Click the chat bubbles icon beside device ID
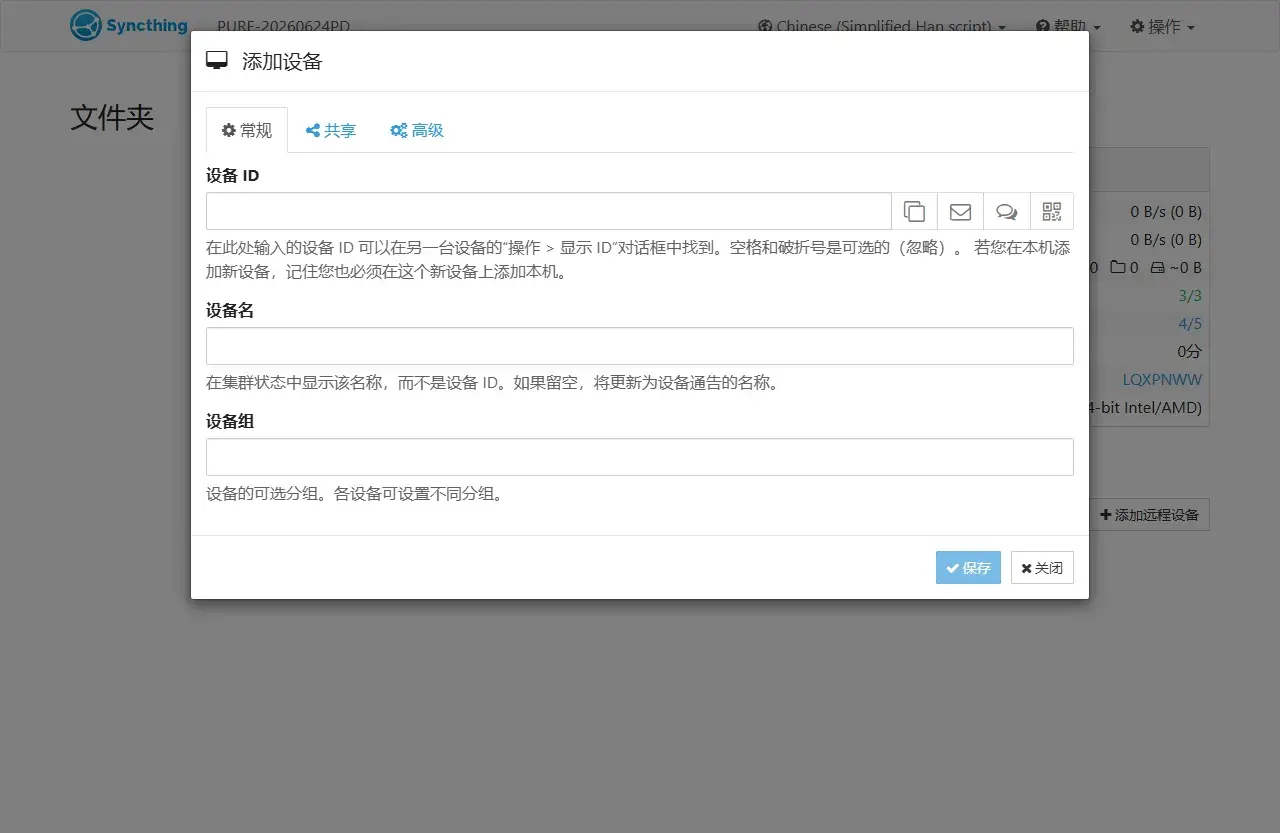The height and width of the screenshot is (833, 1280). 1006,211
